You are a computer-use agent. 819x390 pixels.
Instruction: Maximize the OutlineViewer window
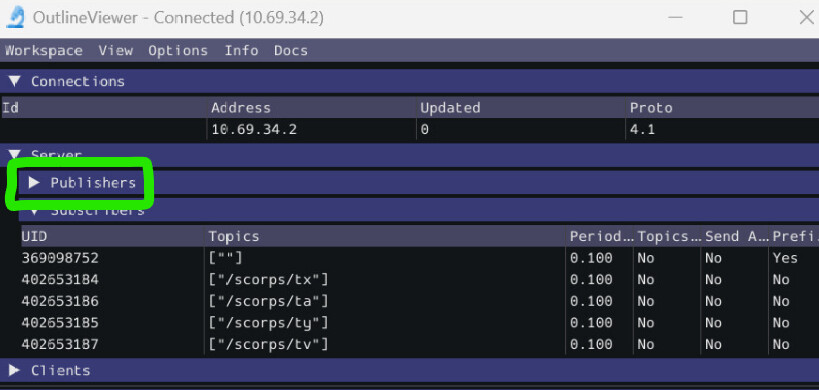pyautogui.click(x=740, y=18)
